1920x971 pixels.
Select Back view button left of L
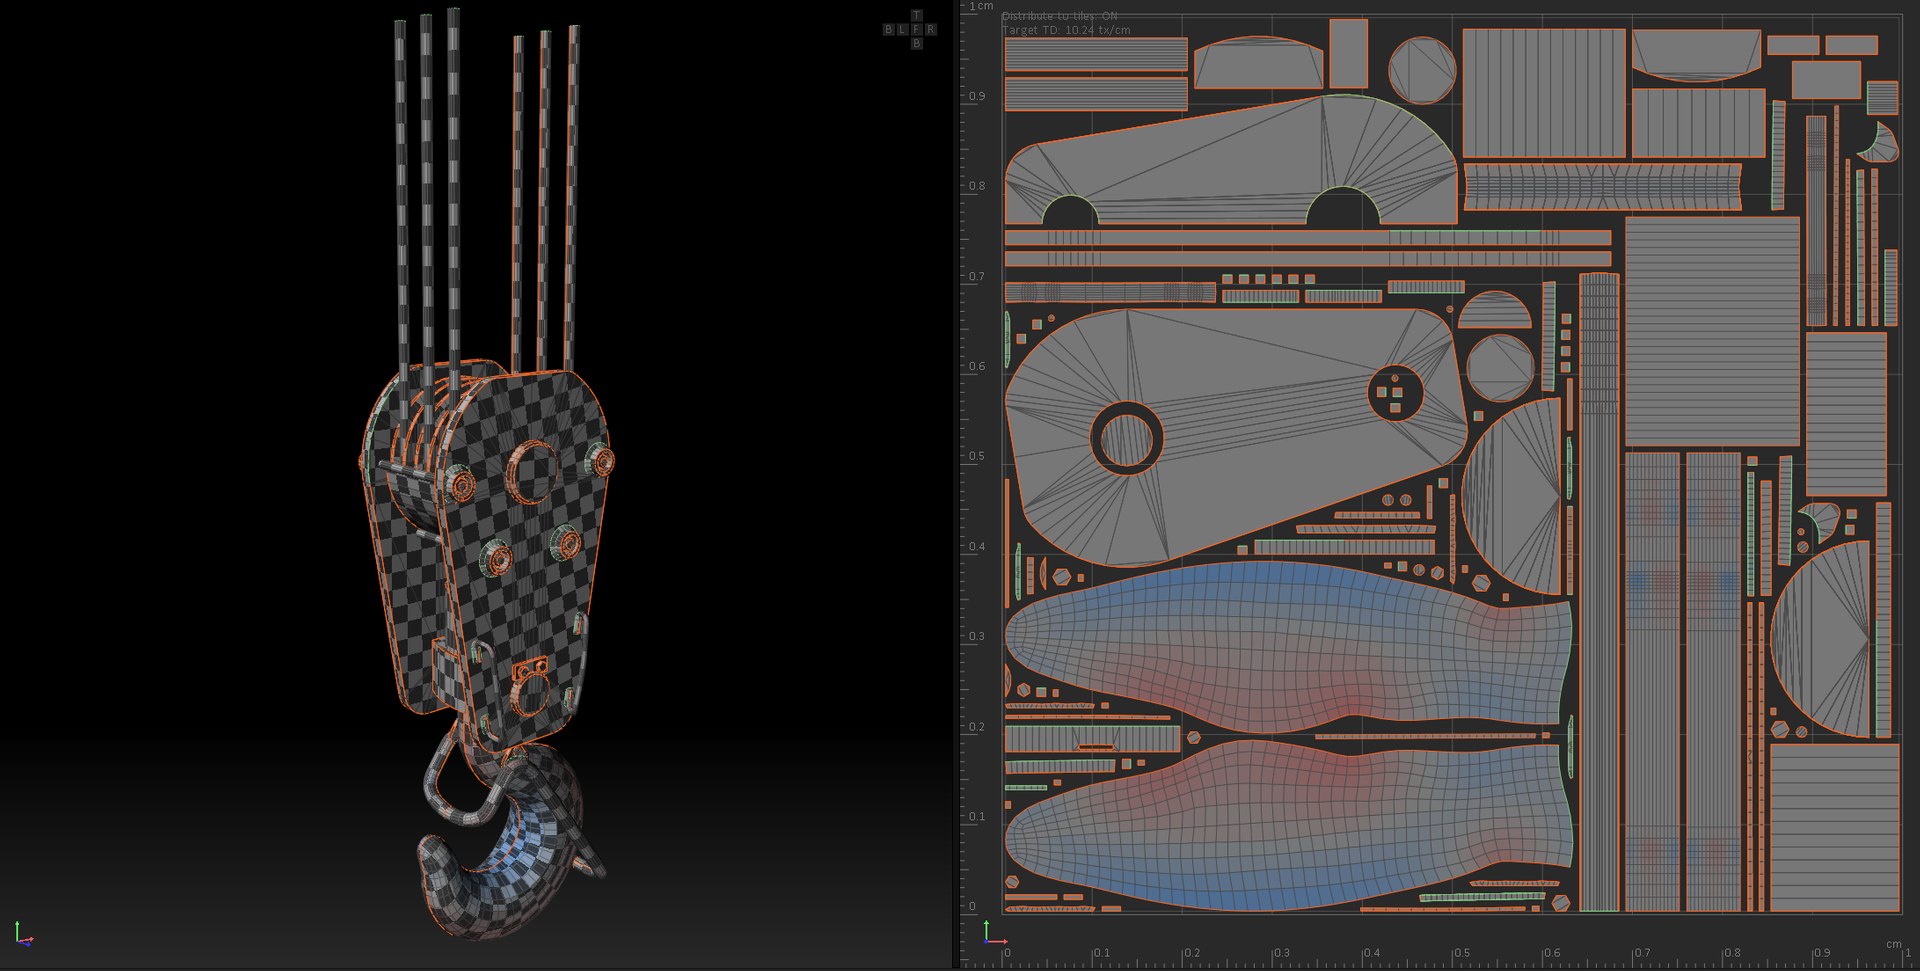pos(888,30)
